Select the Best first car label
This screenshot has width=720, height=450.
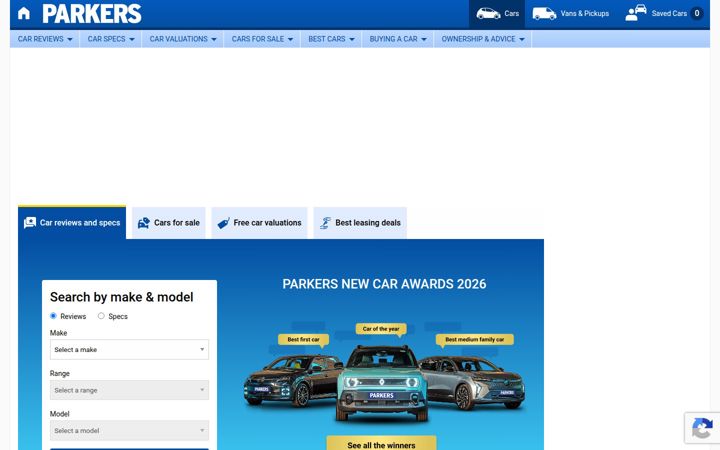coord(304,339)
